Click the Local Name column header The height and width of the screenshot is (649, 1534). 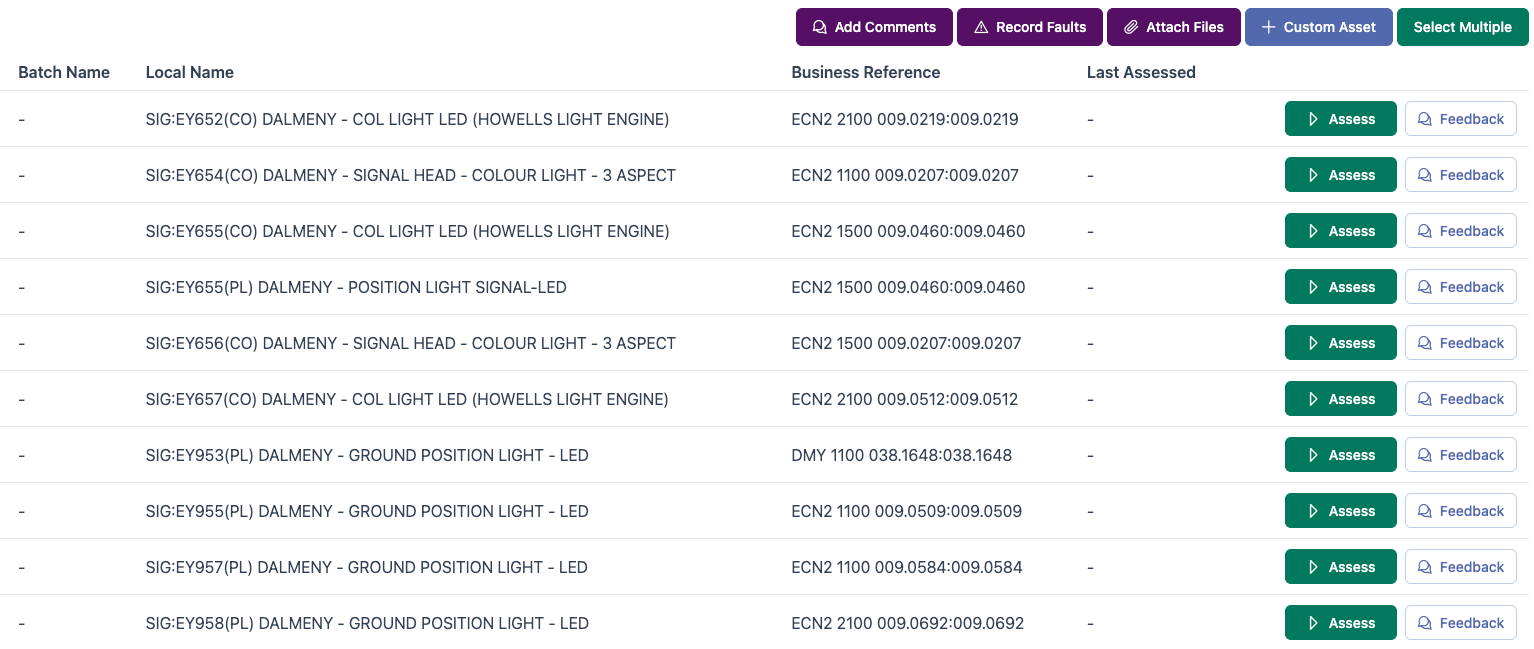[190, 72]
